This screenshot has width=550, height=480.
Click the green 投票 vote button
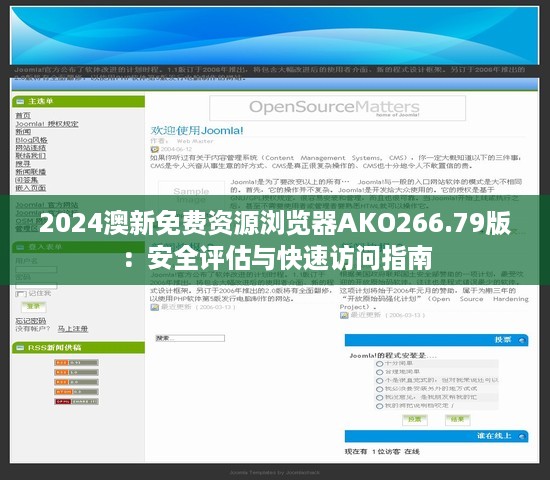(x=415, y=420)
